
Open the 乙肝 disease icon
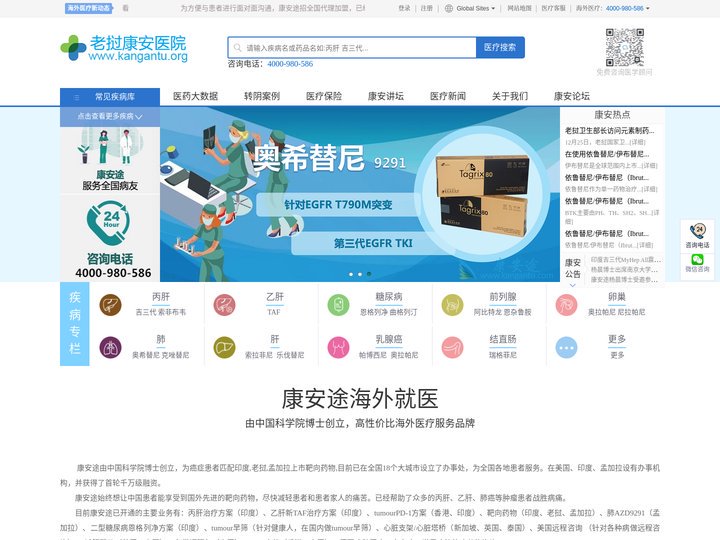tap(224, 305)
